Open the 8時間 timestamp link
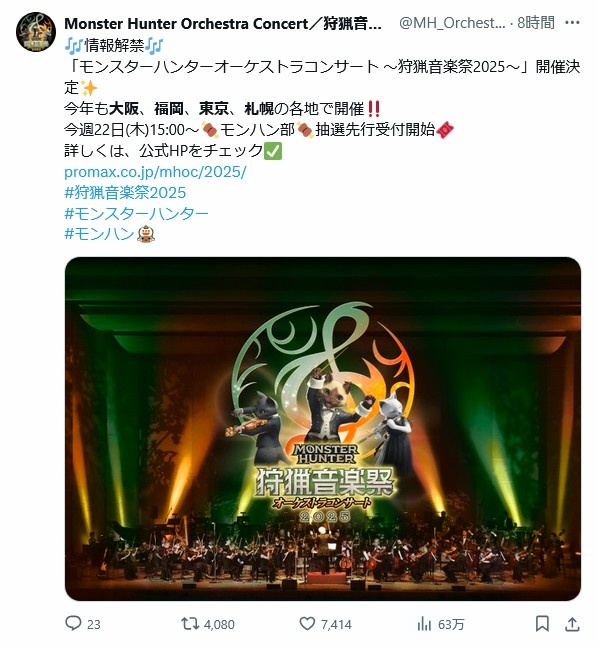 coord(536,23)
